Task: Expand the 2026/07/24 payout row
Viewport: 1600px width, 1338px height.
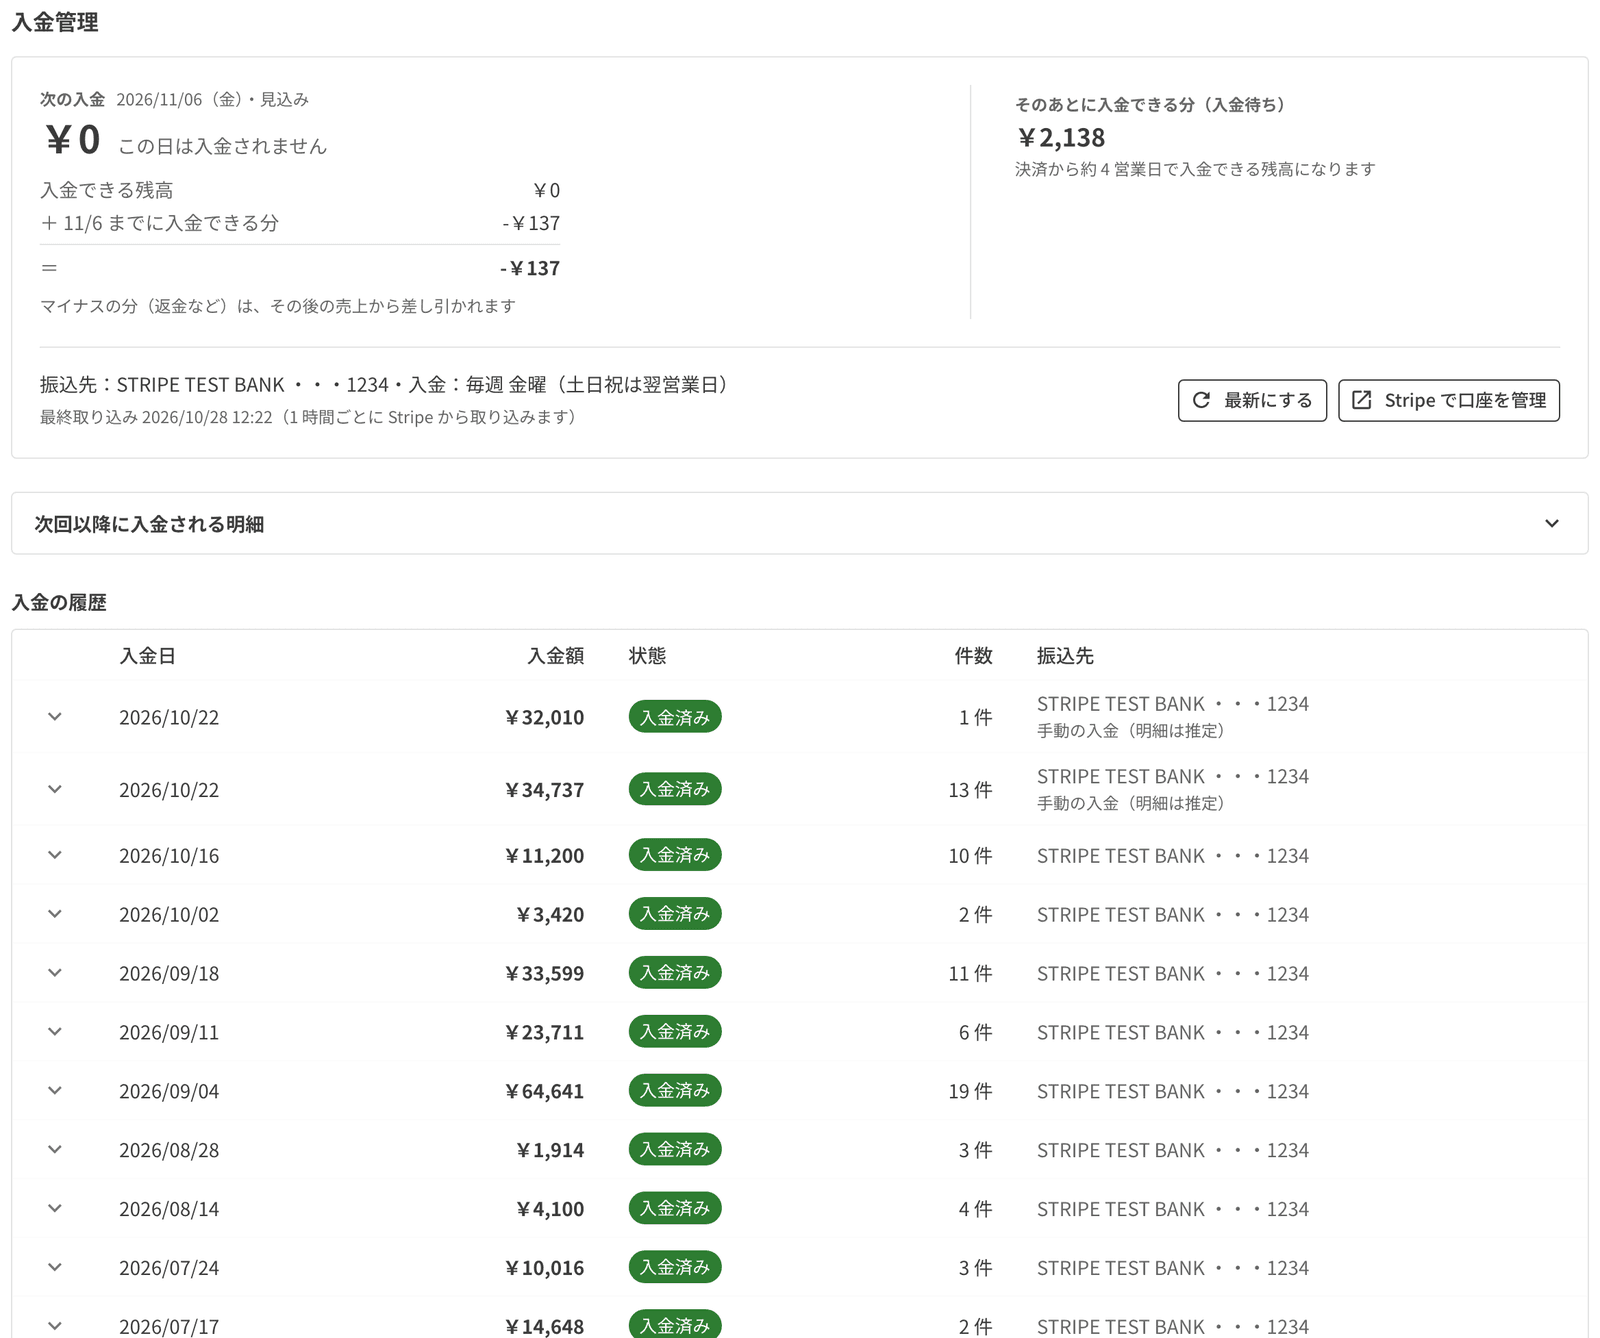Action: pyautogui.click(x=55, y=1267)
